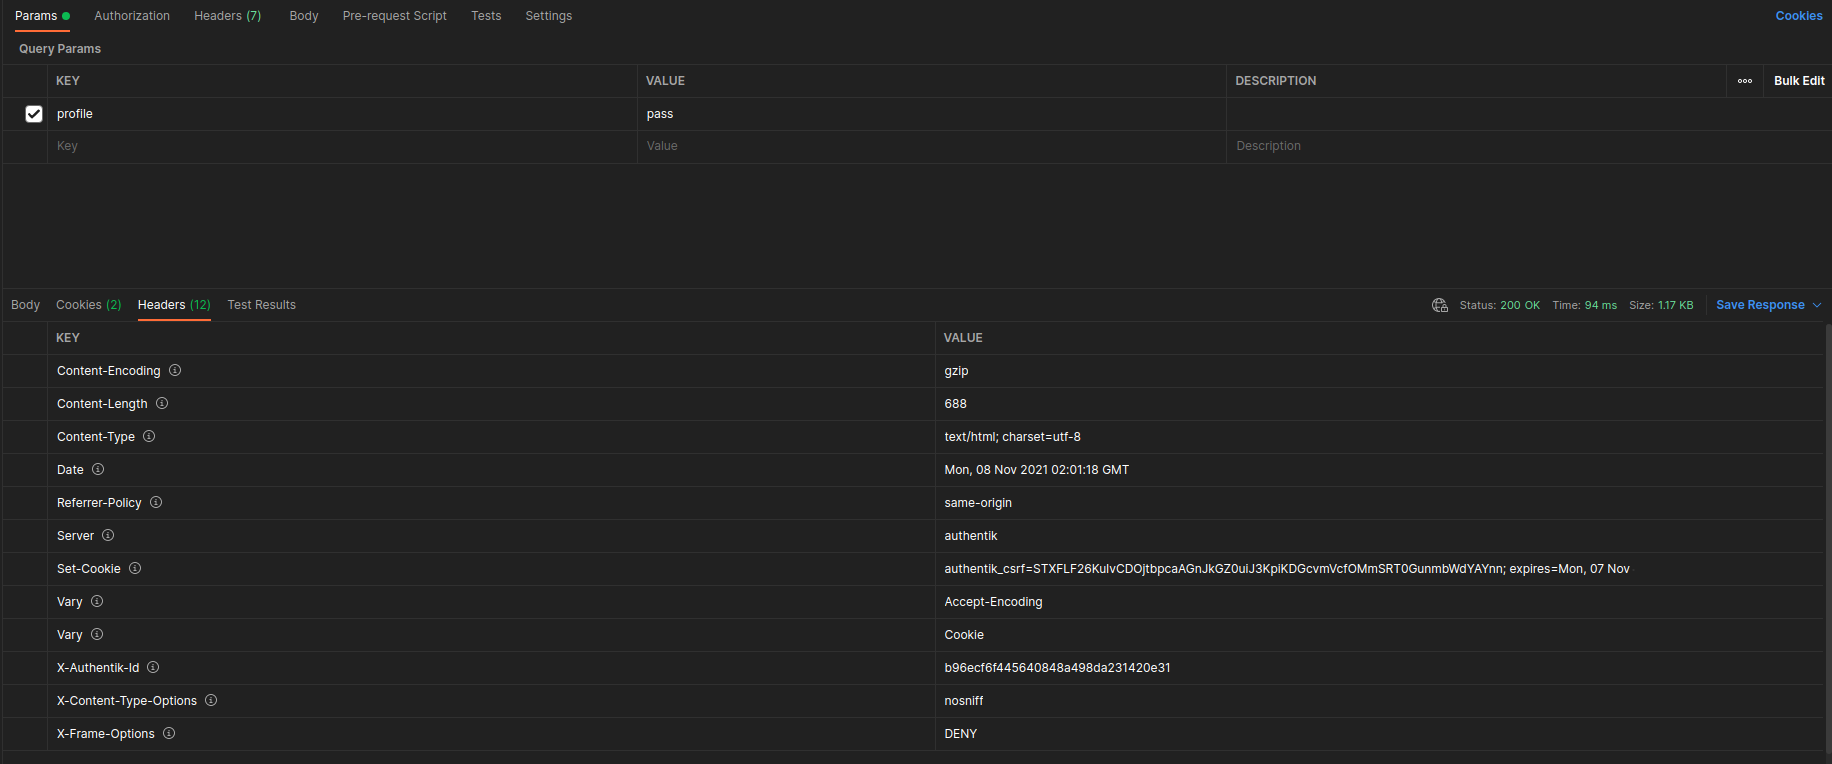Click info icon next to X-Content-Type-Options
Screen dimensions: 1832x764
point(211,700)
